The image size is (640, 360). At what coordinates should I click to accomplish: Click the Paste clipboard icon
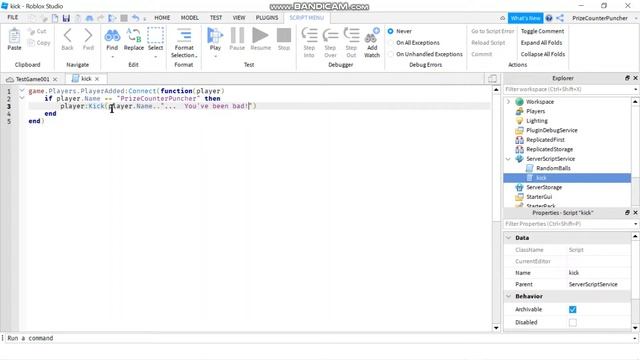click(x=14, y=36)
